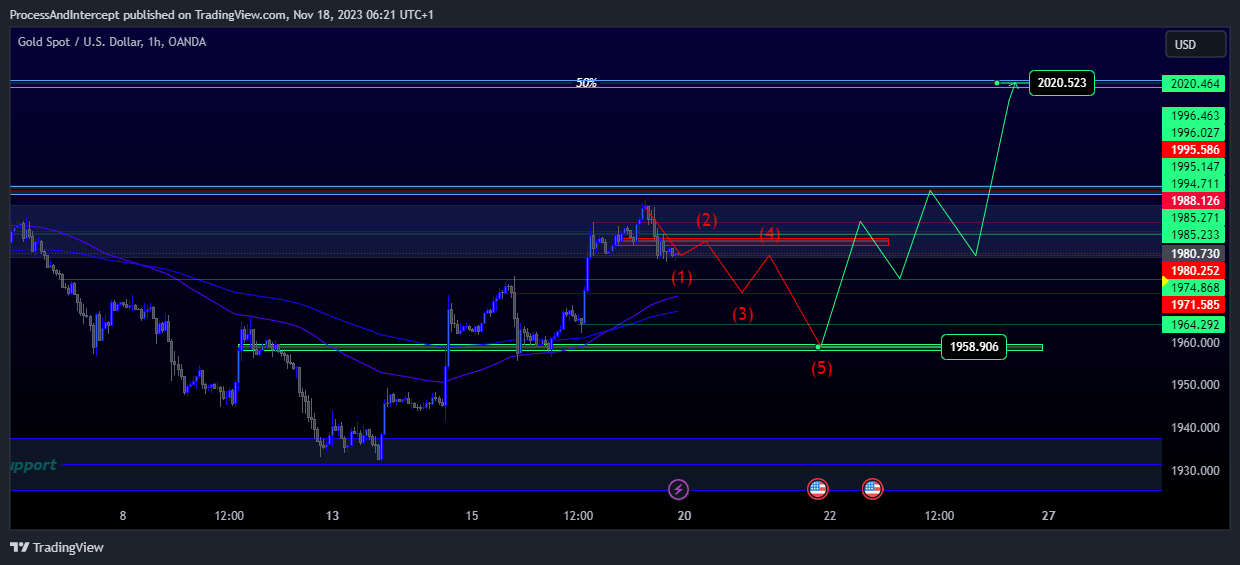Select the wave (4) label
Screen dimensions: 1240x565
pos(769,234)
